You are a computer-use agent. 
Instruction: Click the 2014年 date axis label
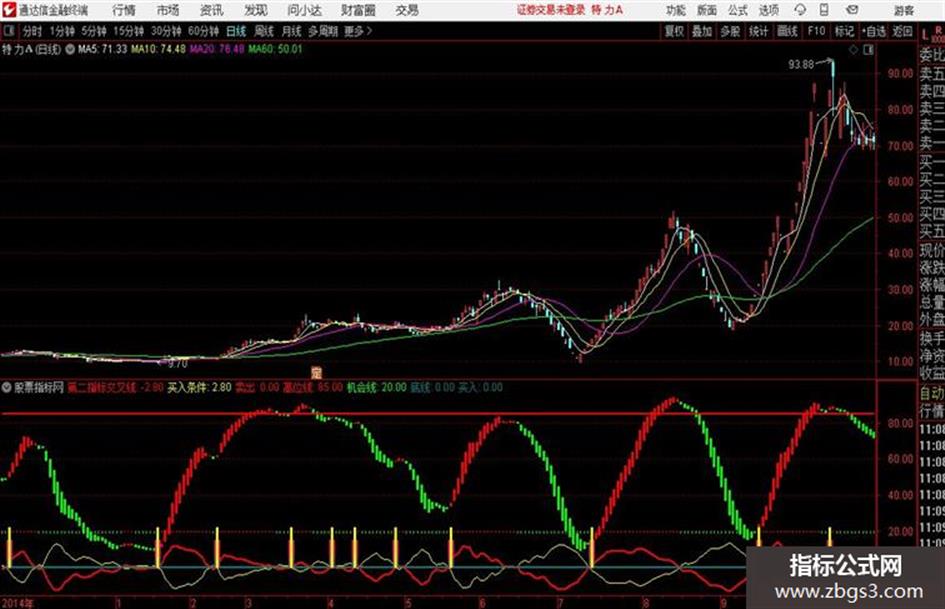18,603
